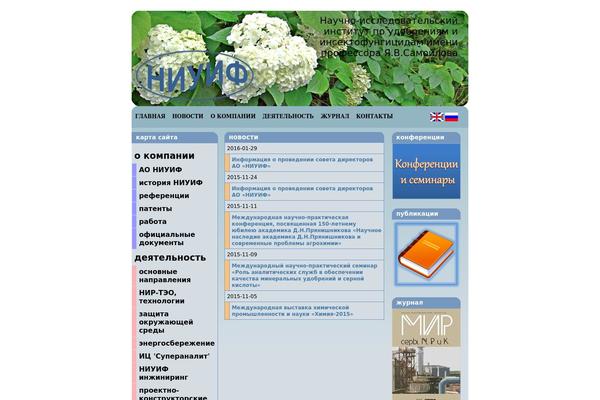Viewport: 600px width, 400px height.
Task: Open АО НИУИФ sidebar link
Action: pyautogui.click(x=160, y=170)
